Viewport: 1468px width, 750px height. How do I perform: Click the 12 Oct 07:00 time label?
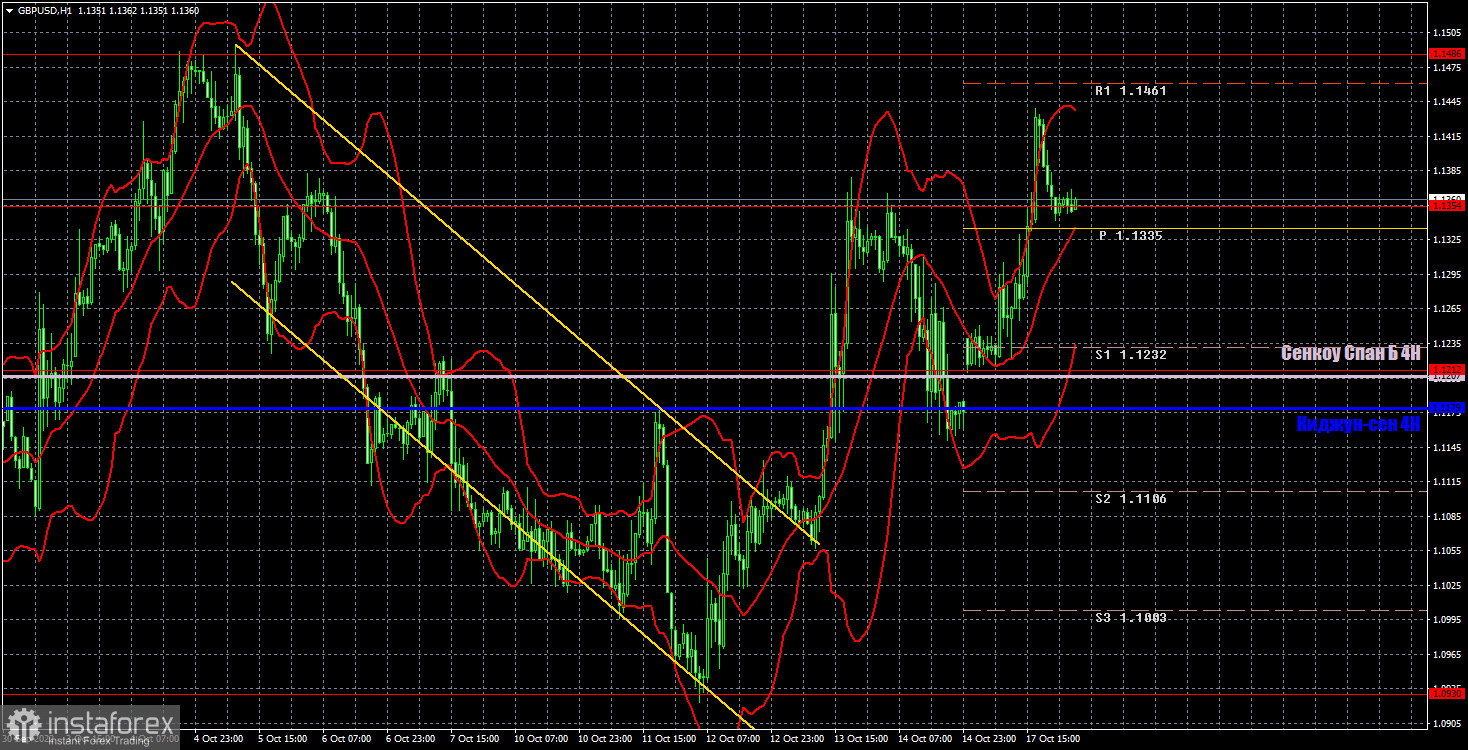coord(733,739)
